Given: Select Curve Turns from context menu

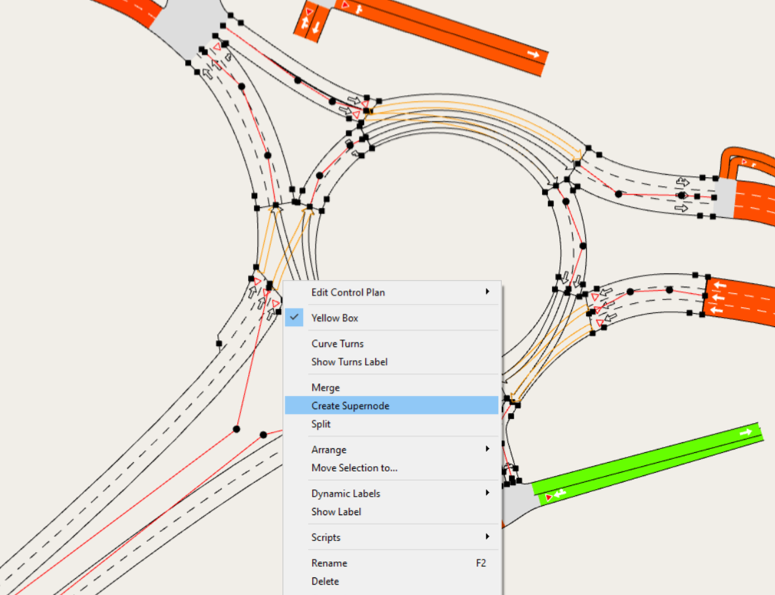Looking at the screenshot, I should [391, 343].
